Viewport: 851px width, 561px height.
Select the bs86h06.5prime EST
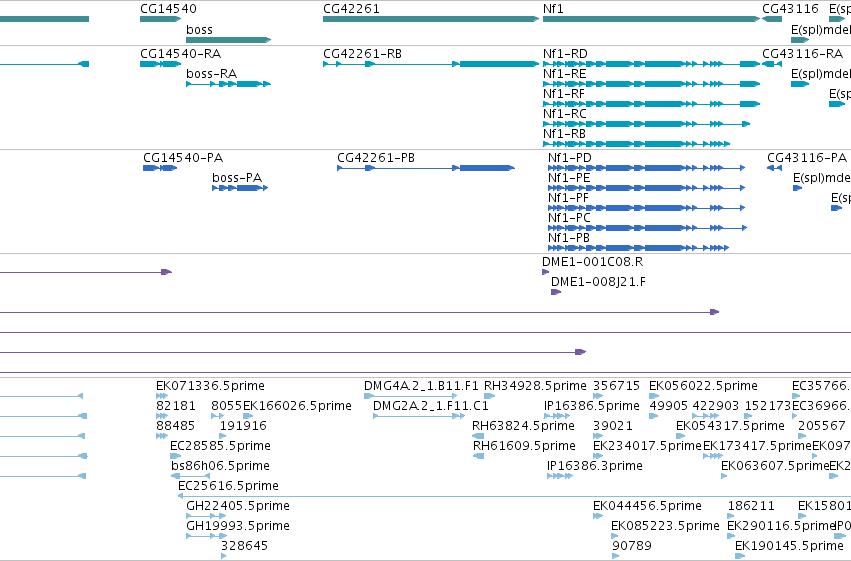pos(190,476)
